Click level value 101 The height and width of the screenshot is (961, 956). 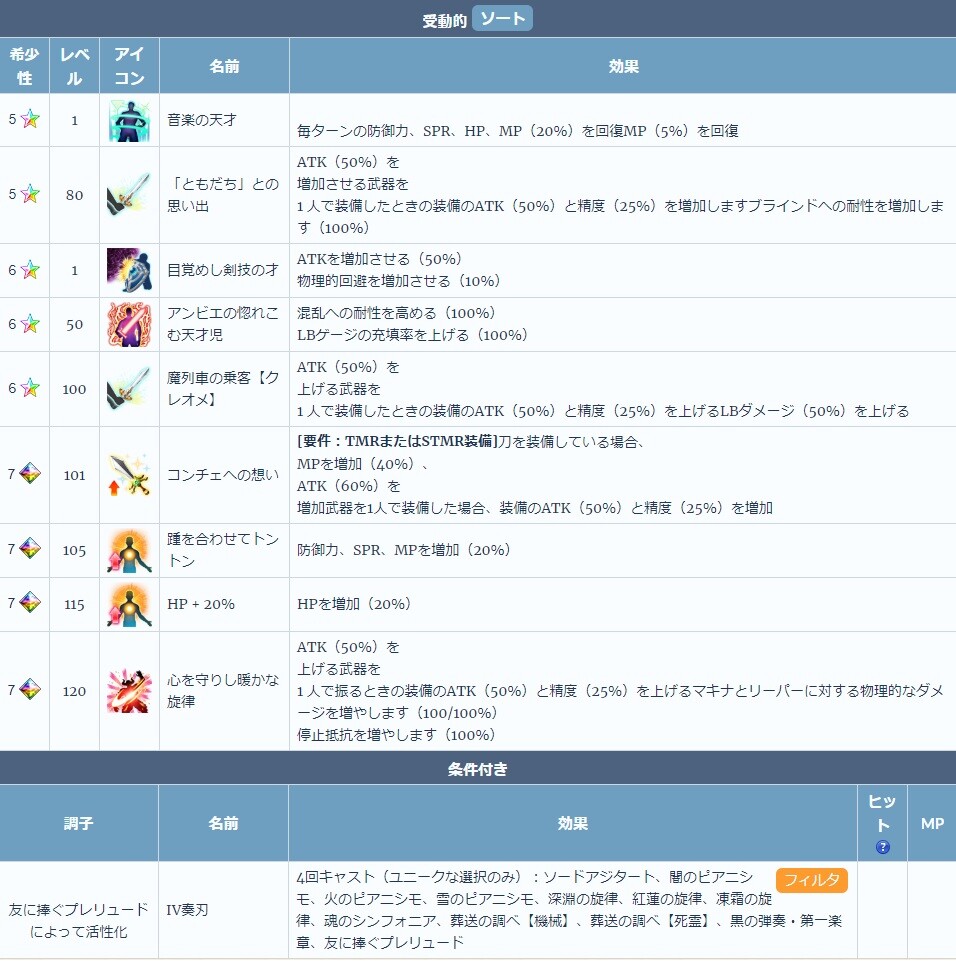(x=74, y=475)
